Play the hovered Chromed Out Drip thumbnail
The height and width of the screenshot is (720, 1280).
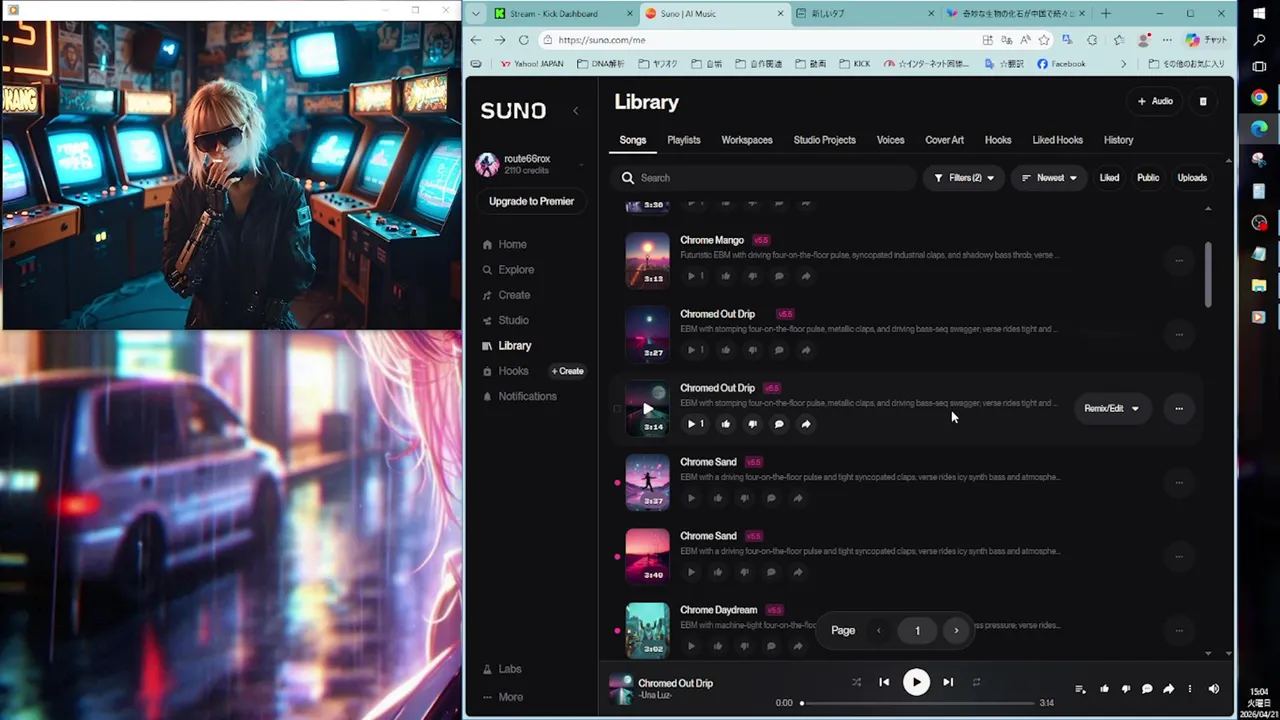tap(647, 408)
